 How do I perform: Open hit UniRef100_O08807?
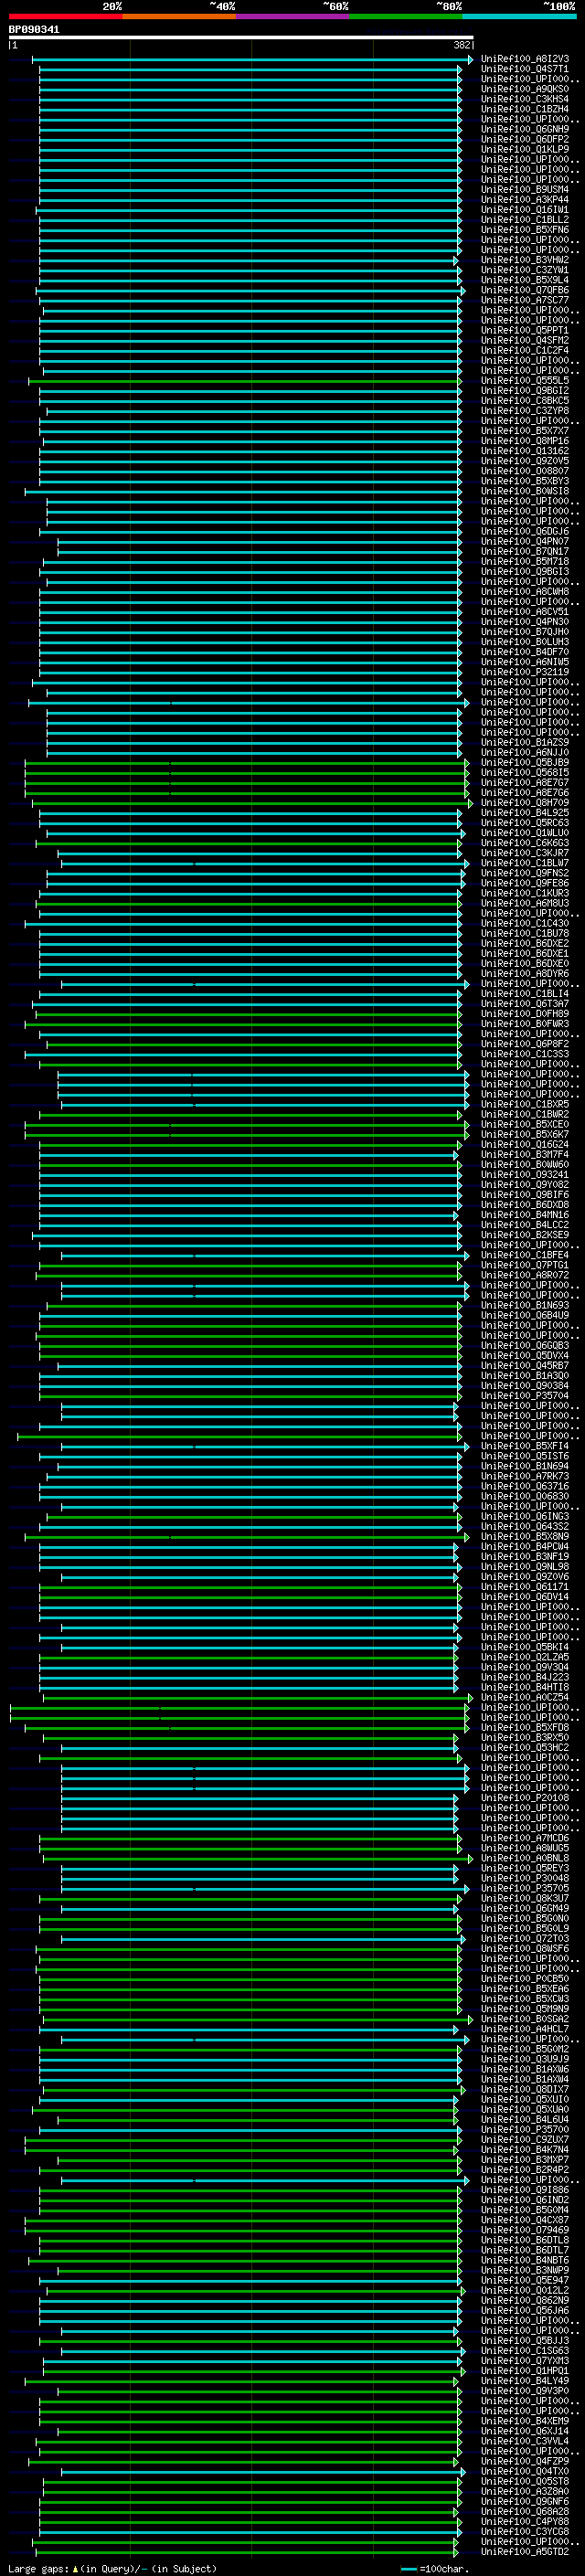(x=525, y=471)
